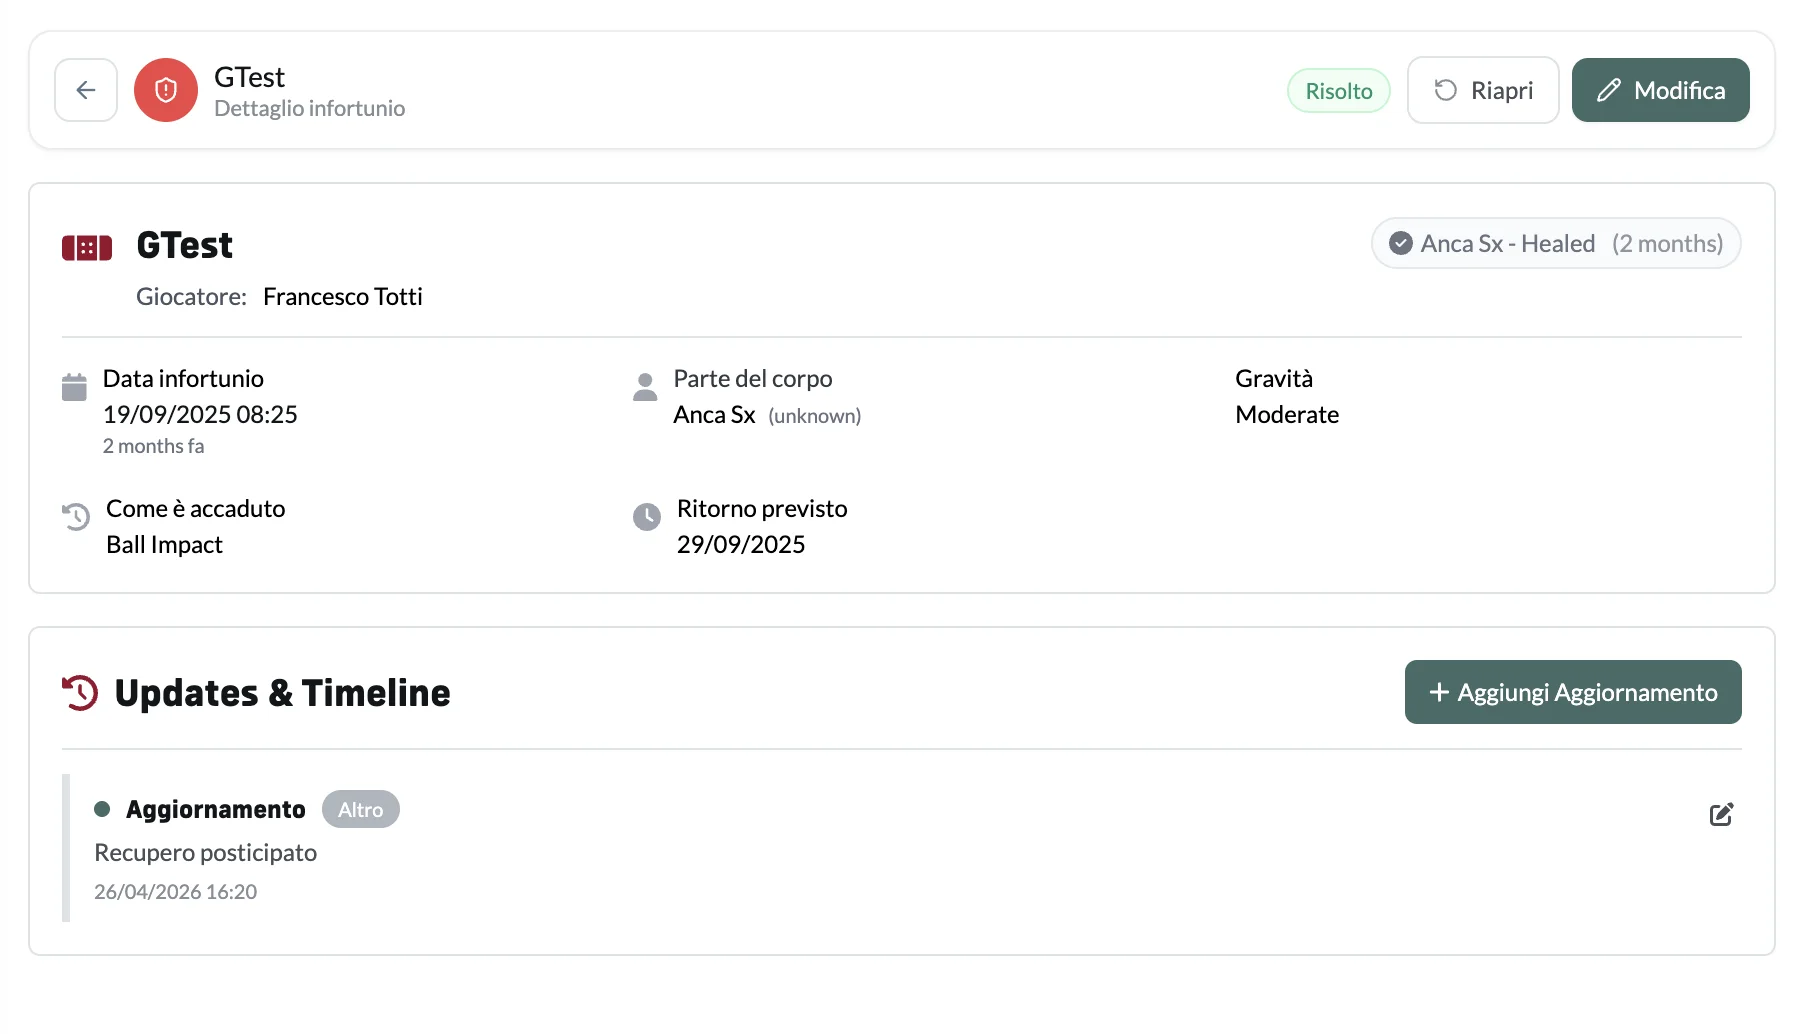1812x1034 pixels.
Task: Edit the Aggiornamento entry via pencil icon
Action: [1721, 814]
